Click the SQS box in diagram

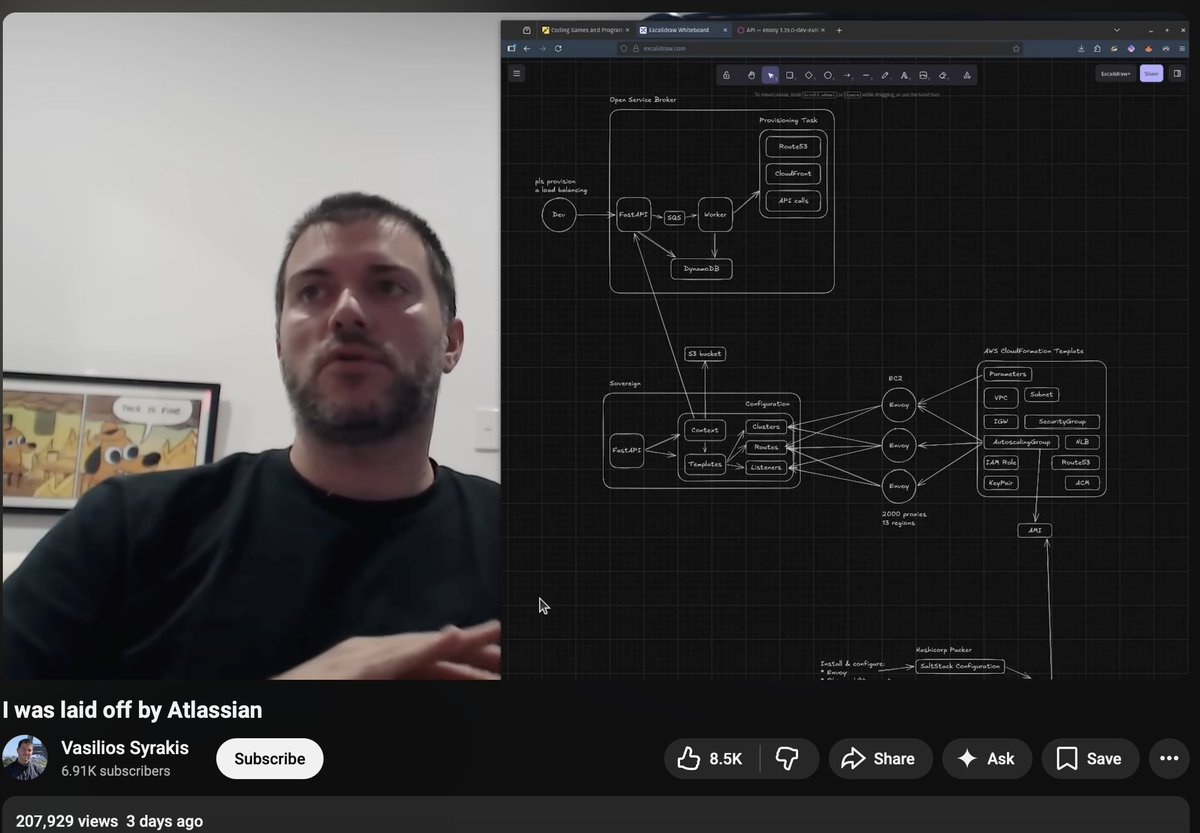674,217
